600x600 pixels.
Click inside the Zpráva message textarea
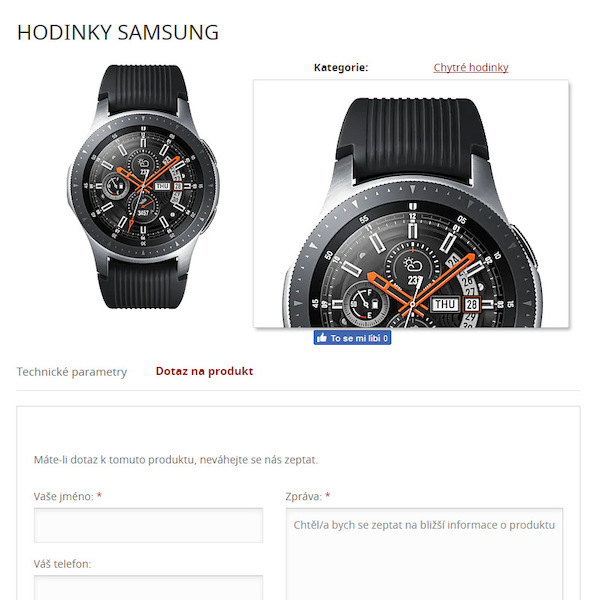[x=424, y=554]
